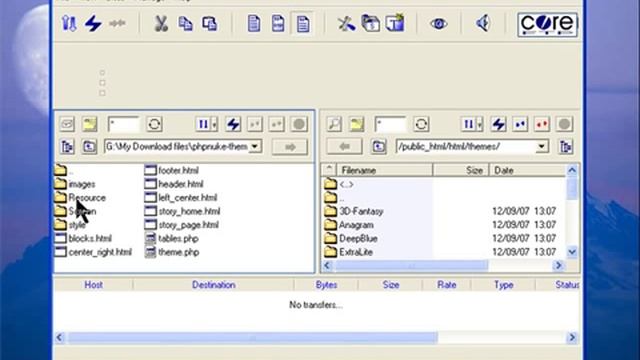Click the remote list scroll down arrow
The height and width of the screenshot is (360, 640).
(572, 252)
